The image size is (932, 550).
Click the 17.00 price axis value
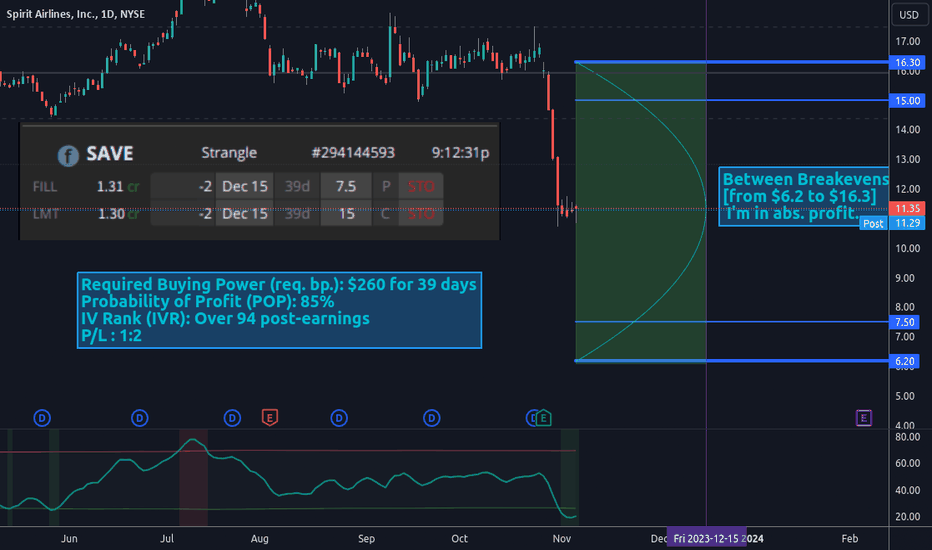(x=908, y=42)
